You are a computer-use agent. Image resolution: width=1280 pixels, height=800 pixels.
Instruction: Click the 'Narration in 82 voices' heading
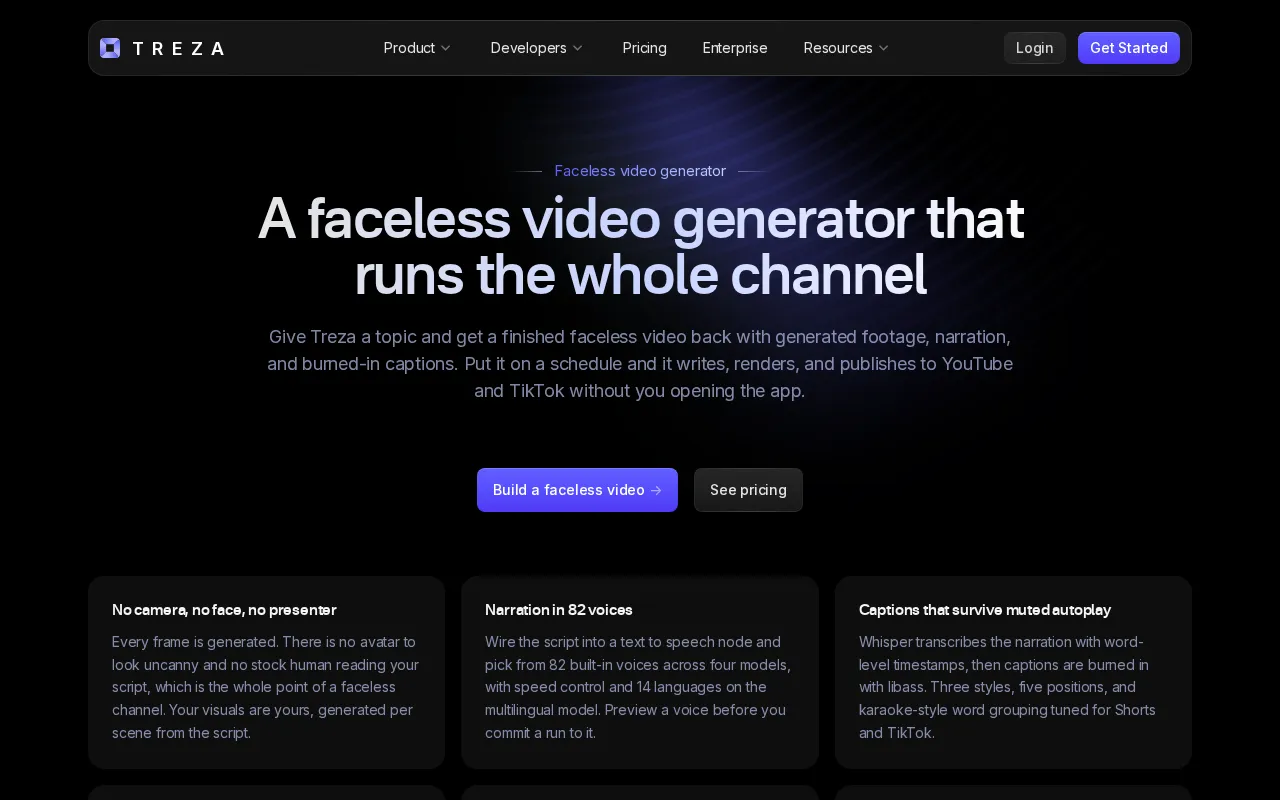click(559, 610)
